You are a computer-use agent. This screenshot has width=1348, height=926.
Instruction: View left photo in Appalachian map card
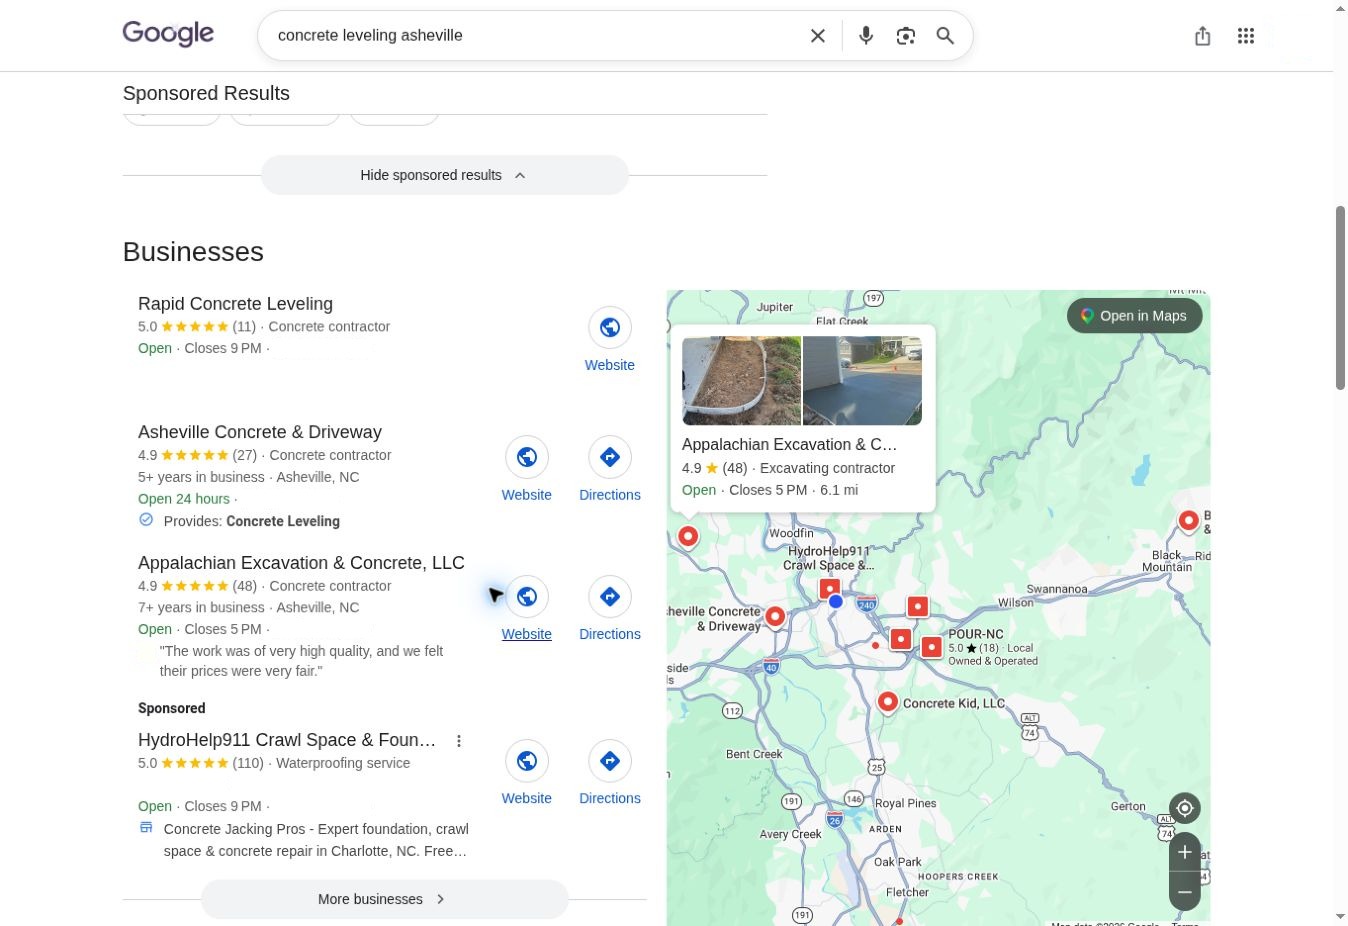click(741, 381)
